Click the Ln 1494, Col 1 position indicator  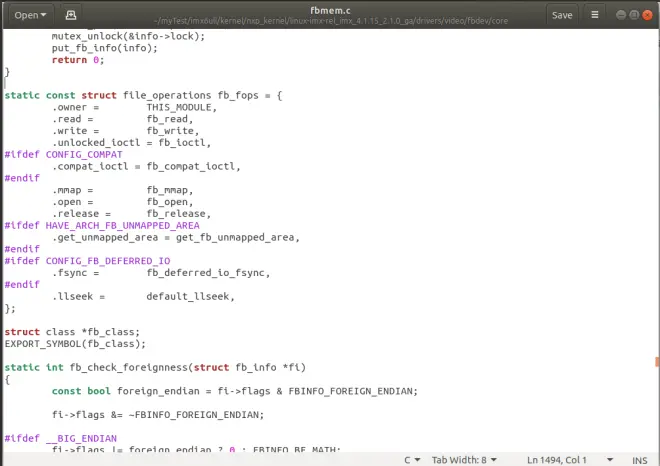click(x=556, y=460)
